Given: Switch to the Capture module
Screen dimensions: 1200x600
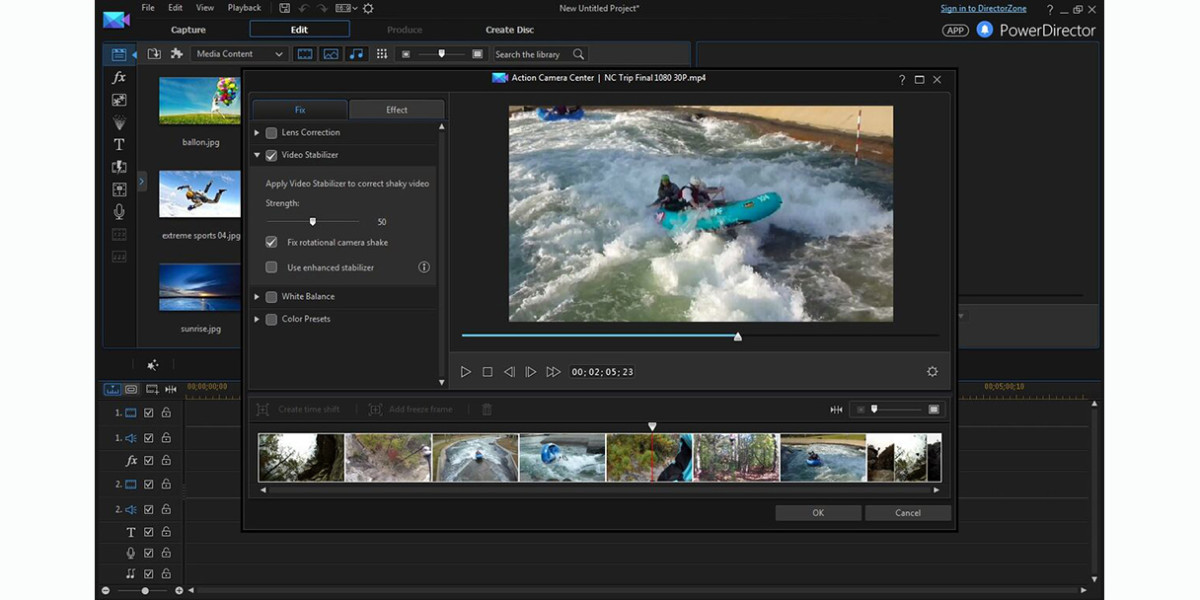Looking at the screenshot, I should [188, 30].
